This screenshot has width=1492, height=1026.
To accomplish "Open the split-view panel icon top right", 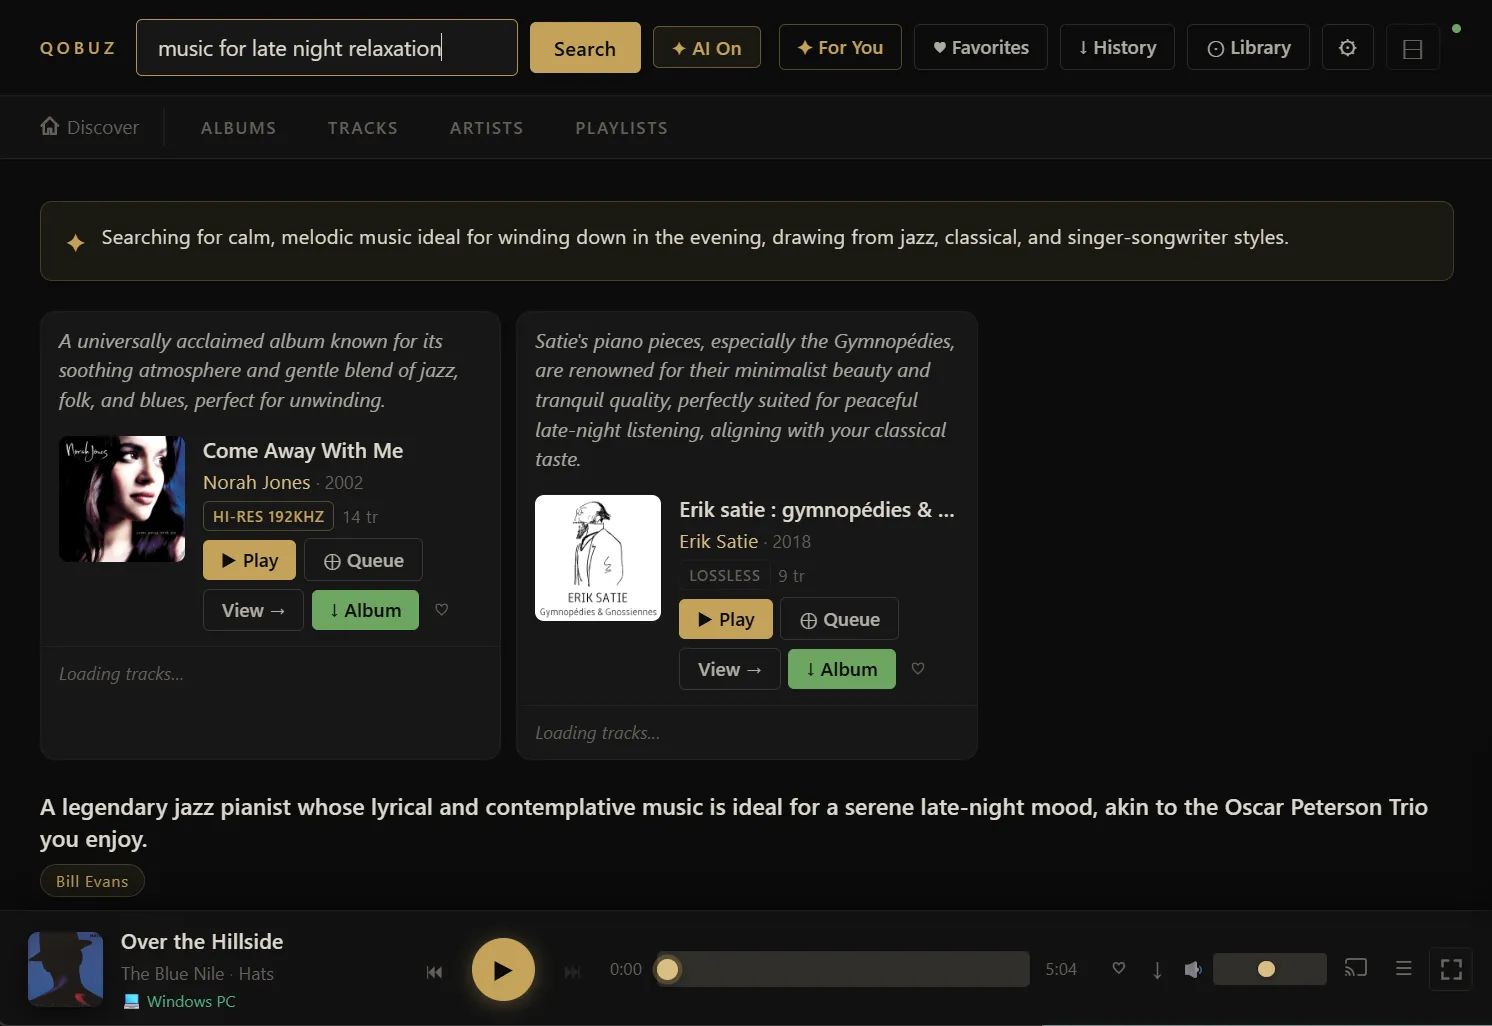I will pyautogui.click(x=1412, y=47).
